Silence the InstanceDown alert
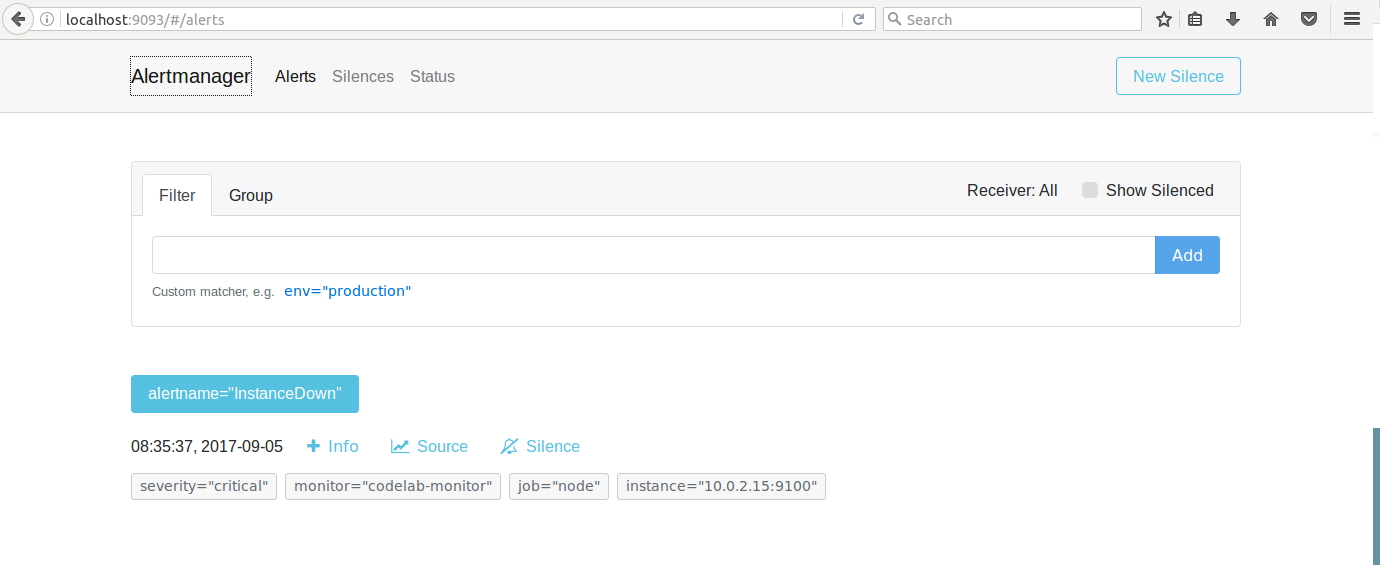The image size is (1380, 565). tap(540, 446)
